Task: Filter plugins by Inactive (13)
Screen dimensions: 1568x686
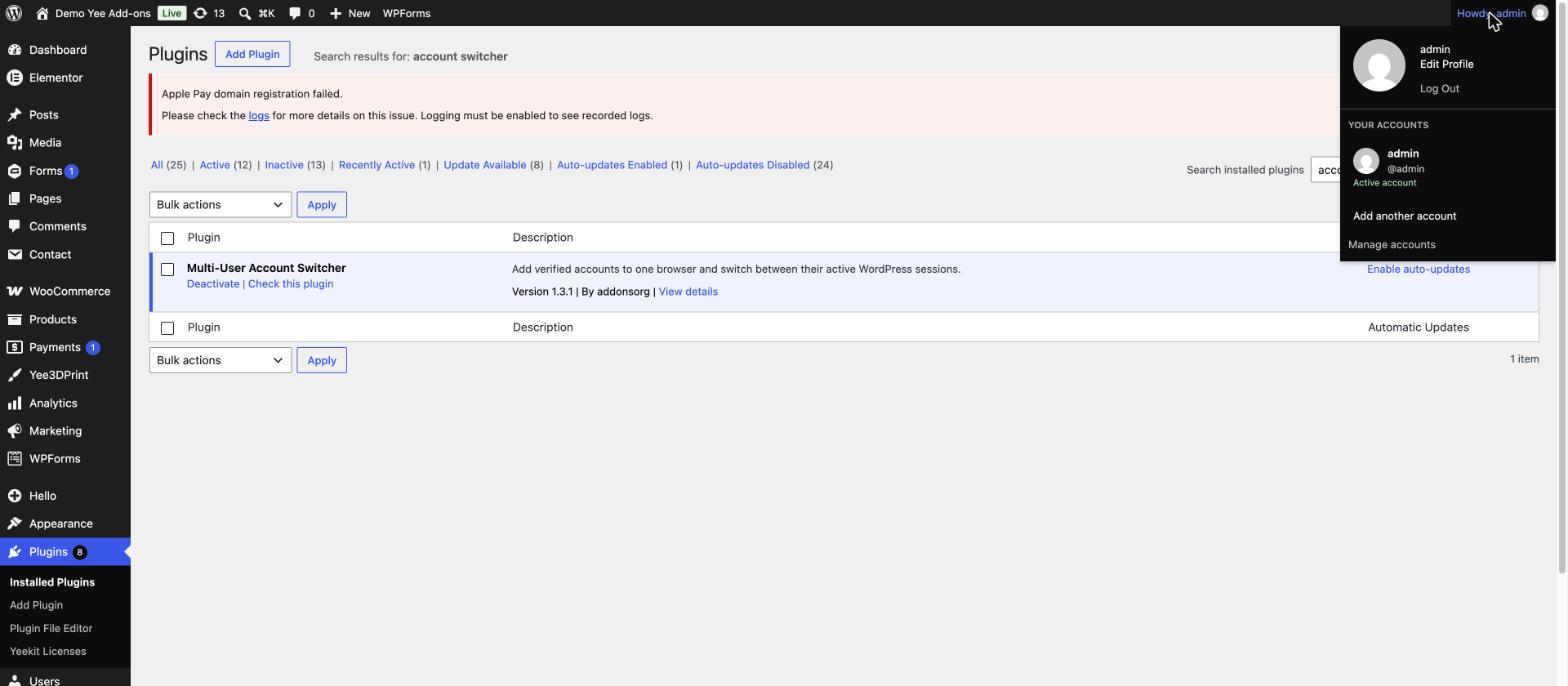Action: click(295, 165)
